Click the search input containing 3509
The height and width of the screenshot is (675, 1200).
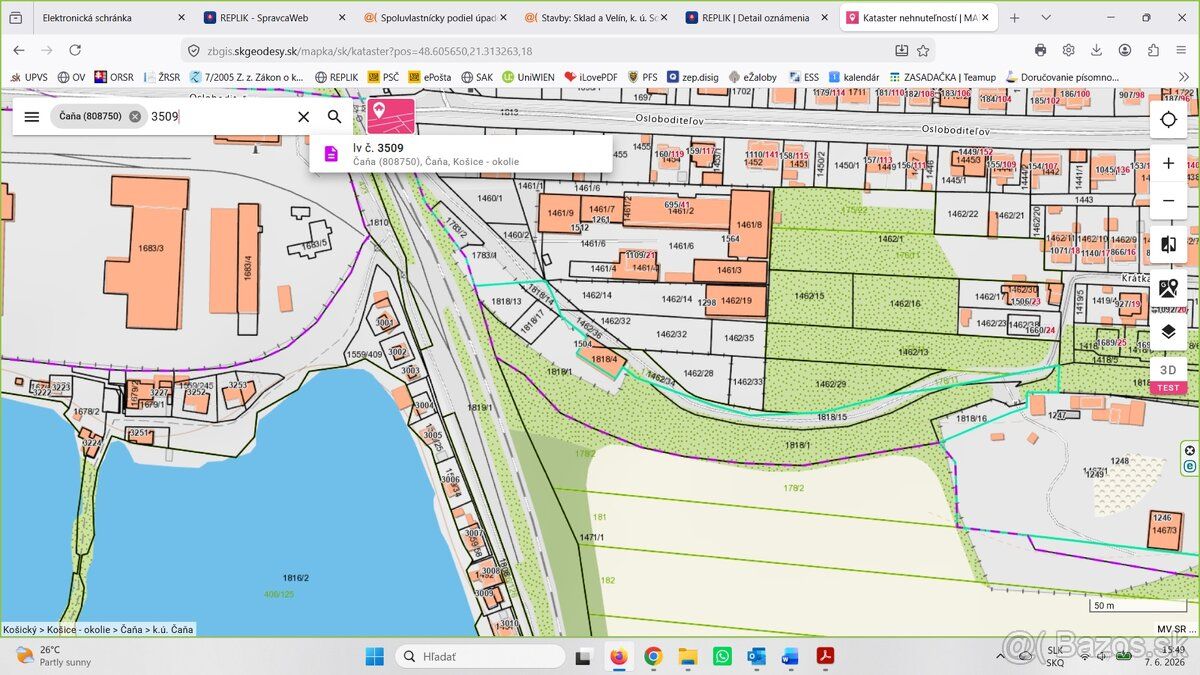coord(219,116)
